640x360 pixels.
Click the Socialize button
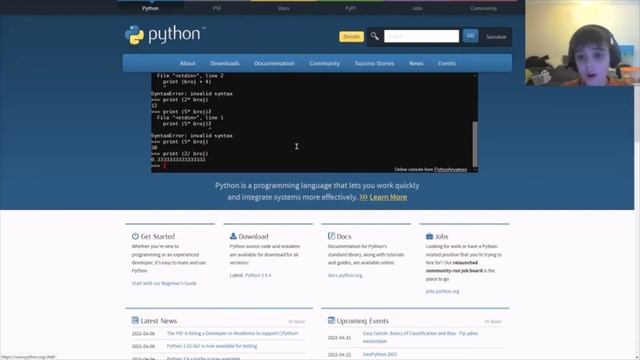(496, 37)
